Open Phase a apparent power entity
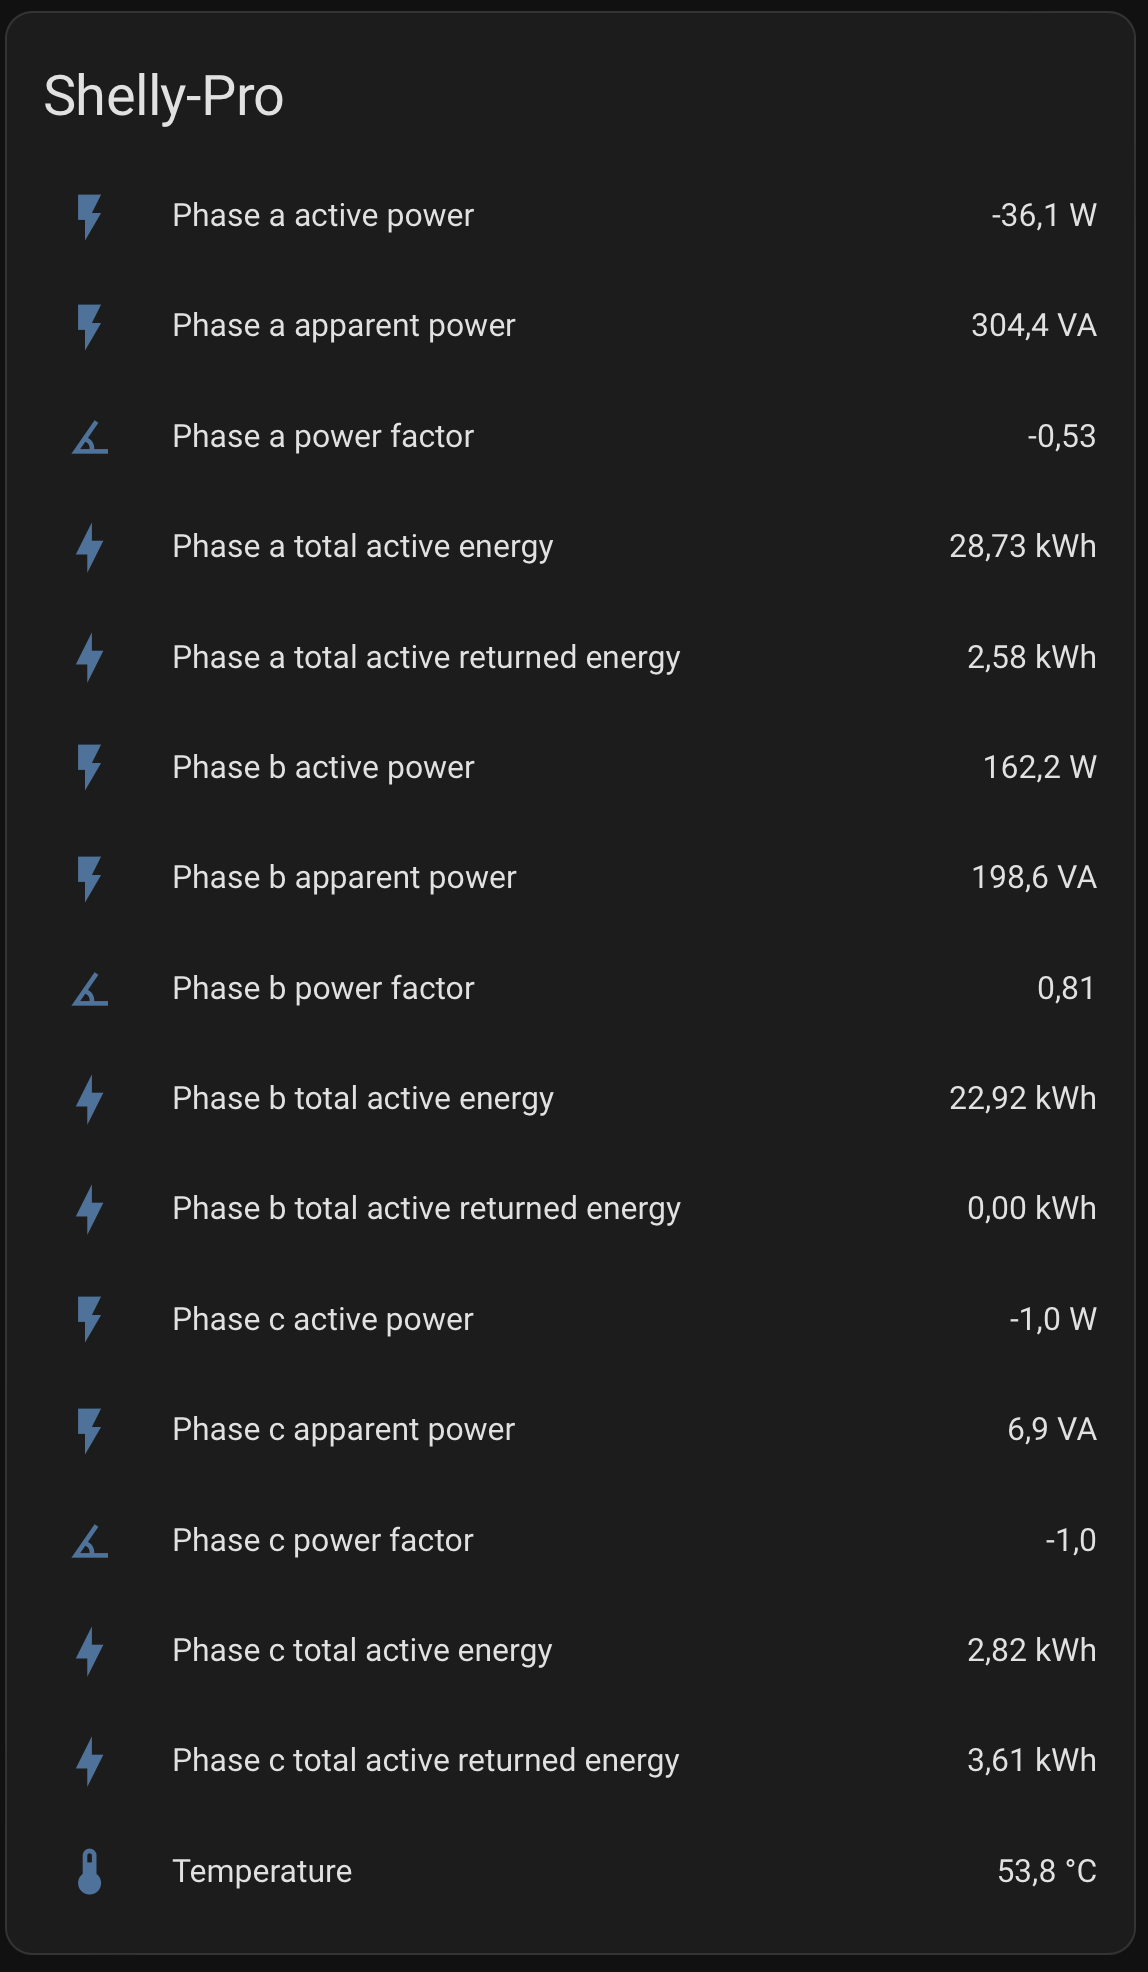The height and width of the screenshot is (1972, 1148). pos(343,326)
